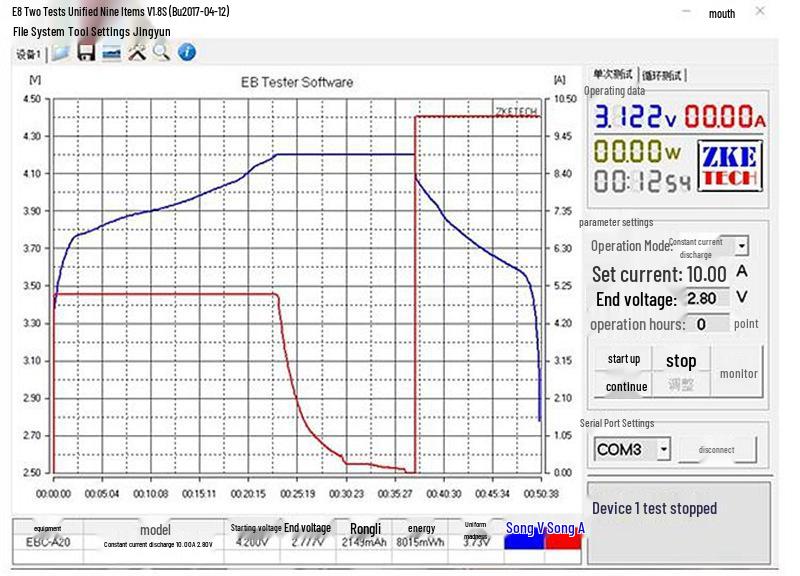Open the System menu
The image size is (800, 576).
point(48,32)
